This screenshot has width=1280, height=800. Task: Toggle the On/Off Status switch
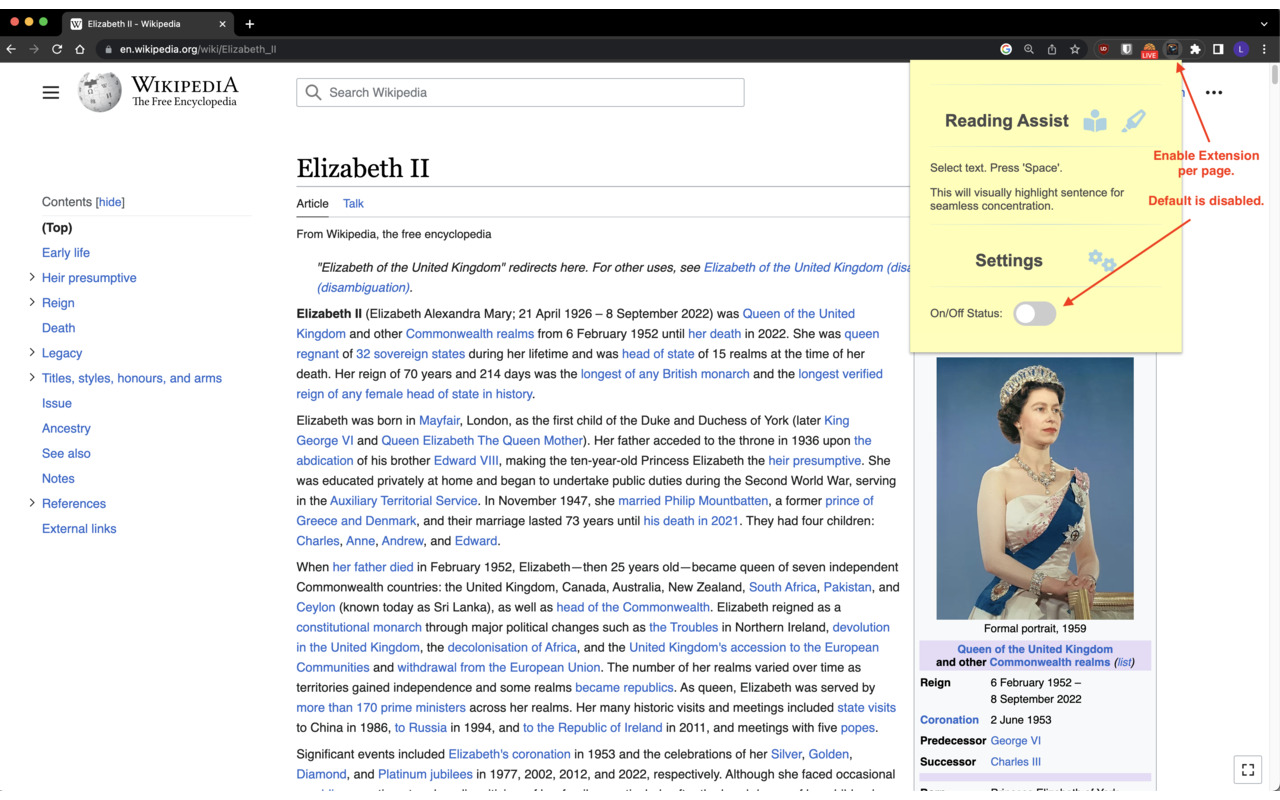click(x=1034, y=313)
